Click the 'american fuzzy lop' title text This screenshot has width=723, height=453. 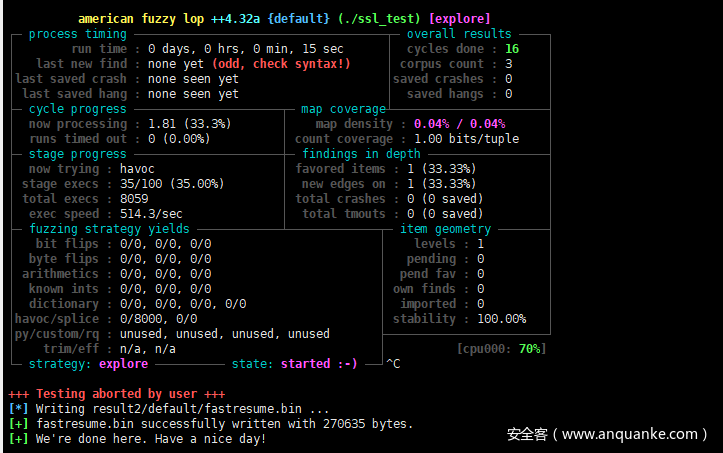pos(141,19)
